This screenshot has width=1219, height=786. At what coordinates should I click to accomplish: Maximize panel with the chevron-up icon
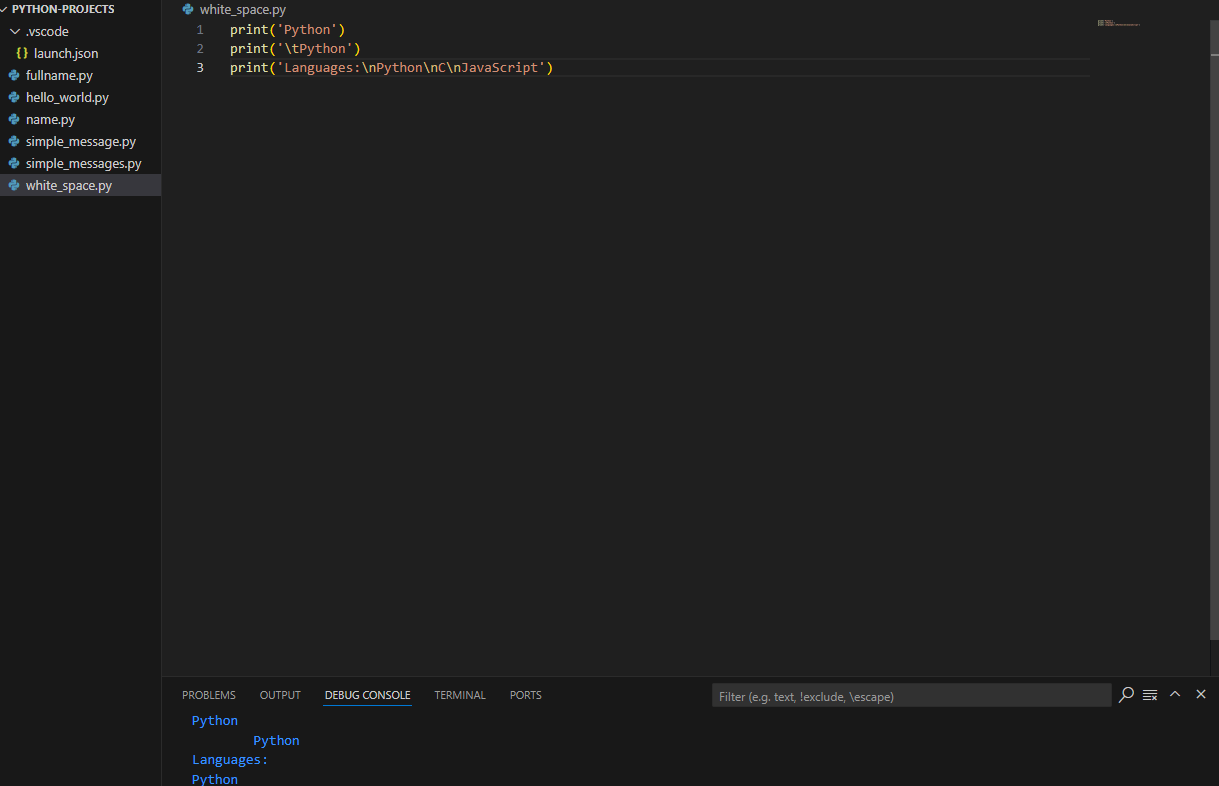pyautogui.click(x=1175, y=694)
